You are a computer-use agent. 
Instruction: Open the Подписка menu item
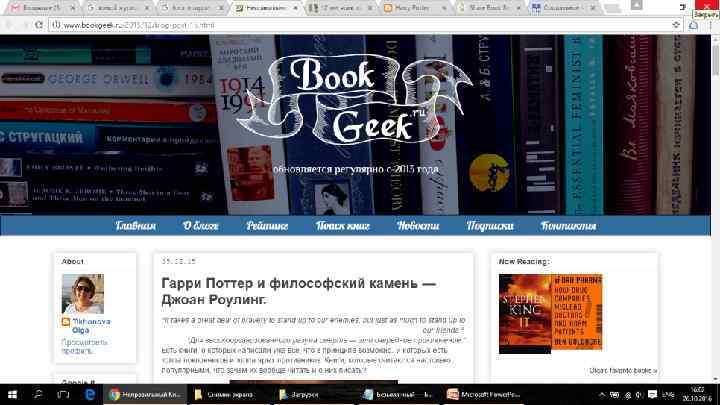tap(490, 226)
